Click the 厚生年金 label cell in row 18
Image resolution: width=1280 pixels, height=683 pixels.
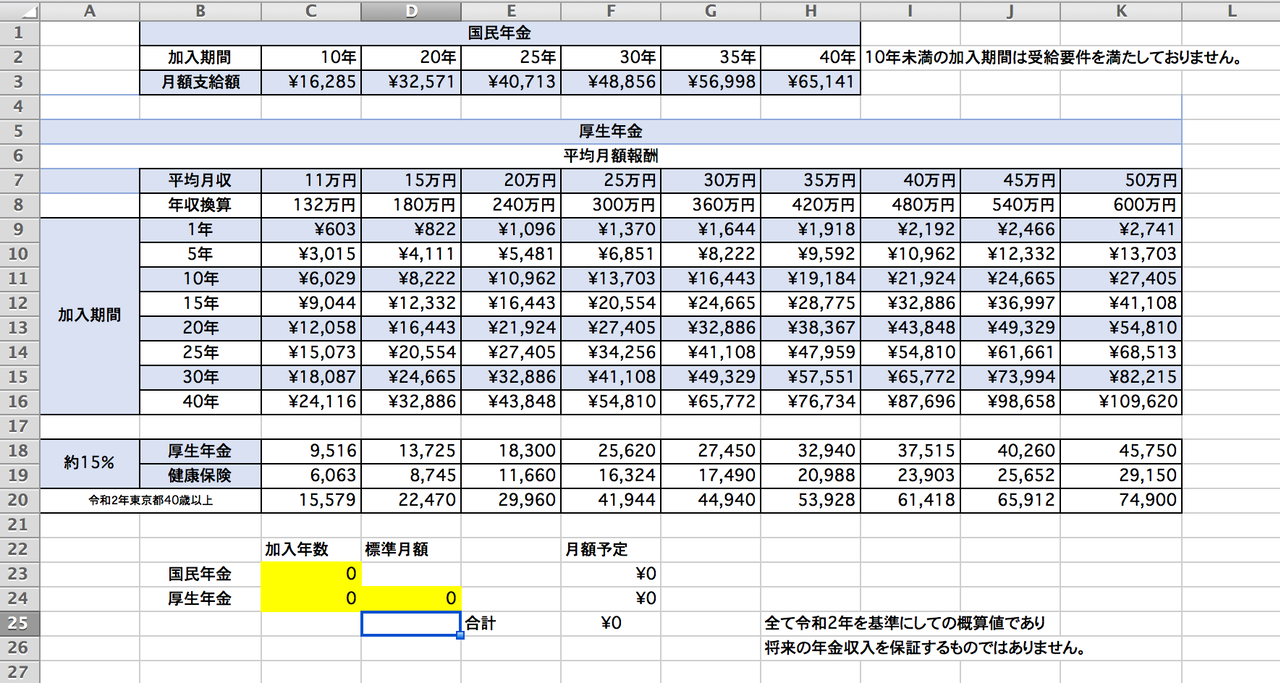(x=201, y=451)
